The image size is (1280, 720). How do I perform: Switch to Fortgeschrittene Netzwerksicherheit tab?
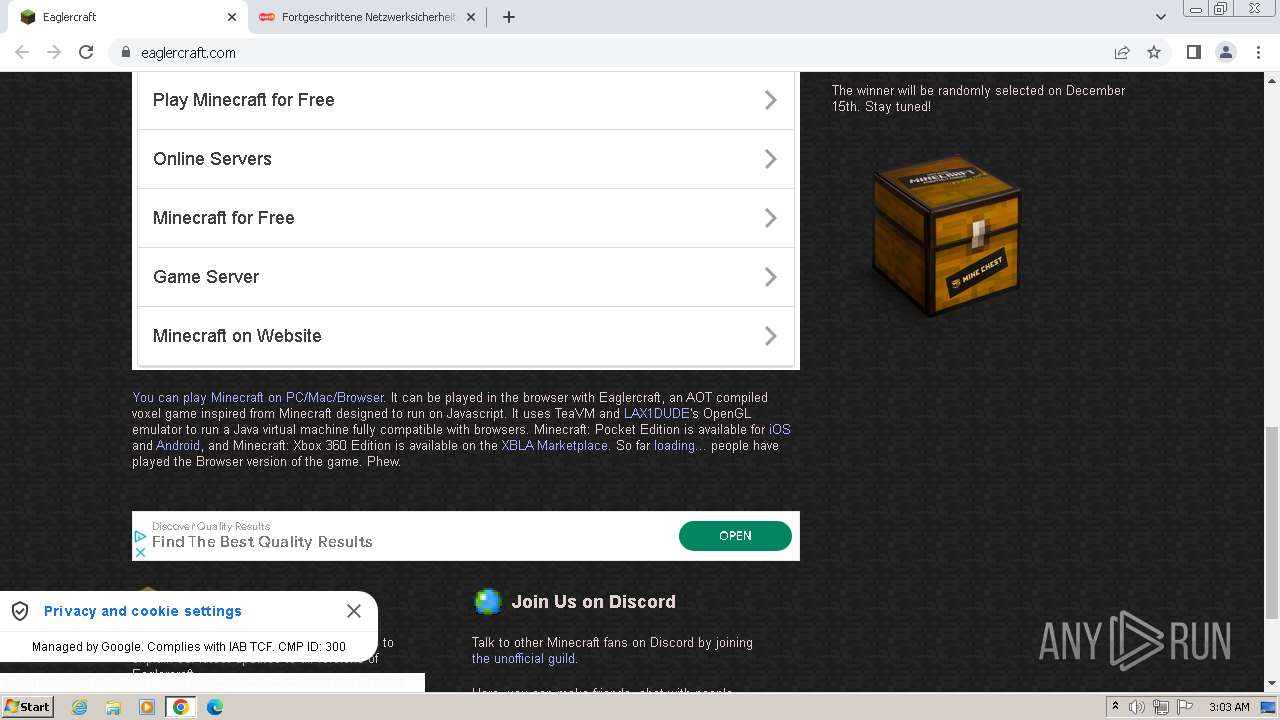coord(367,17)
